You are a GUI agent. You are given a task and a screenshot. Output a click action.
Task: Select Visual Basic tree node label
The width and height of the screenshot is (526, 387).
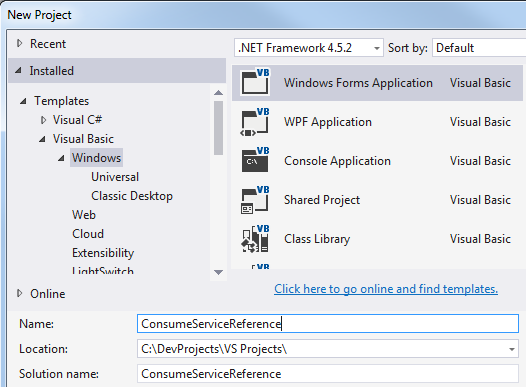tap(83, 139)
